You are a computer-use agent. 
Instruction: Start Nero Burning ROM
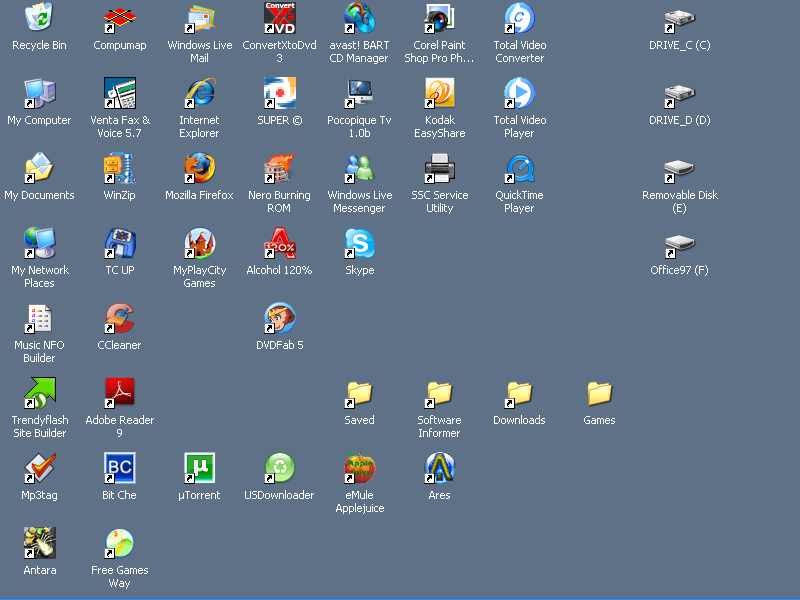(279, 170)
